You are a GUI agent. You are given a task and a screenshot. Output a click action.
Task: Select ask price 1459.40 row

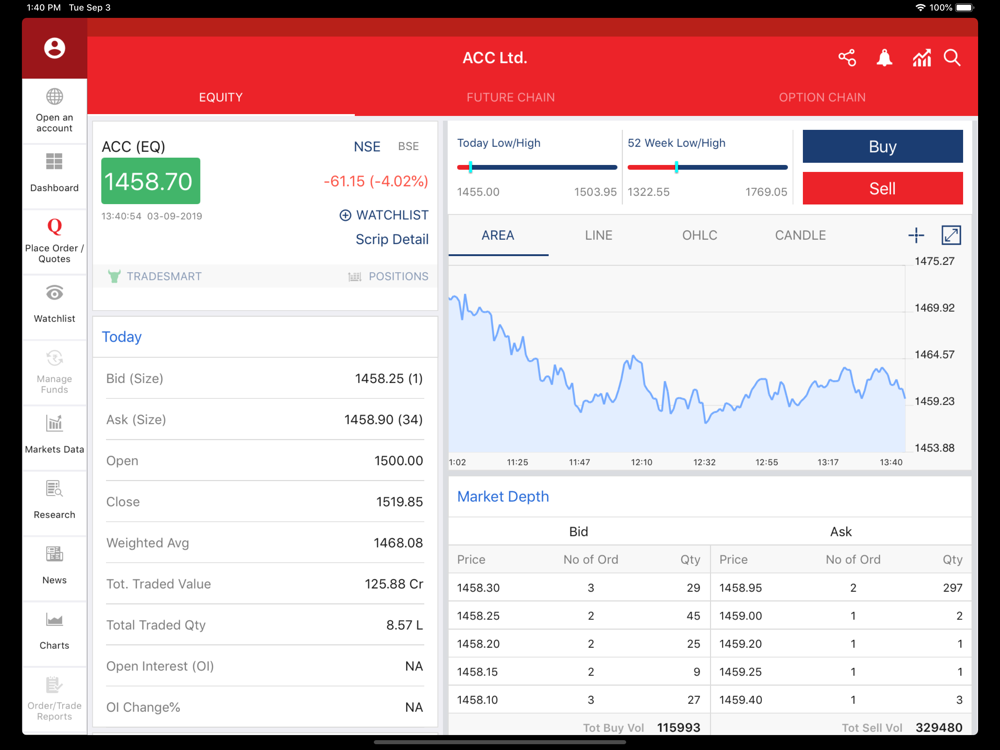(841, 700)
